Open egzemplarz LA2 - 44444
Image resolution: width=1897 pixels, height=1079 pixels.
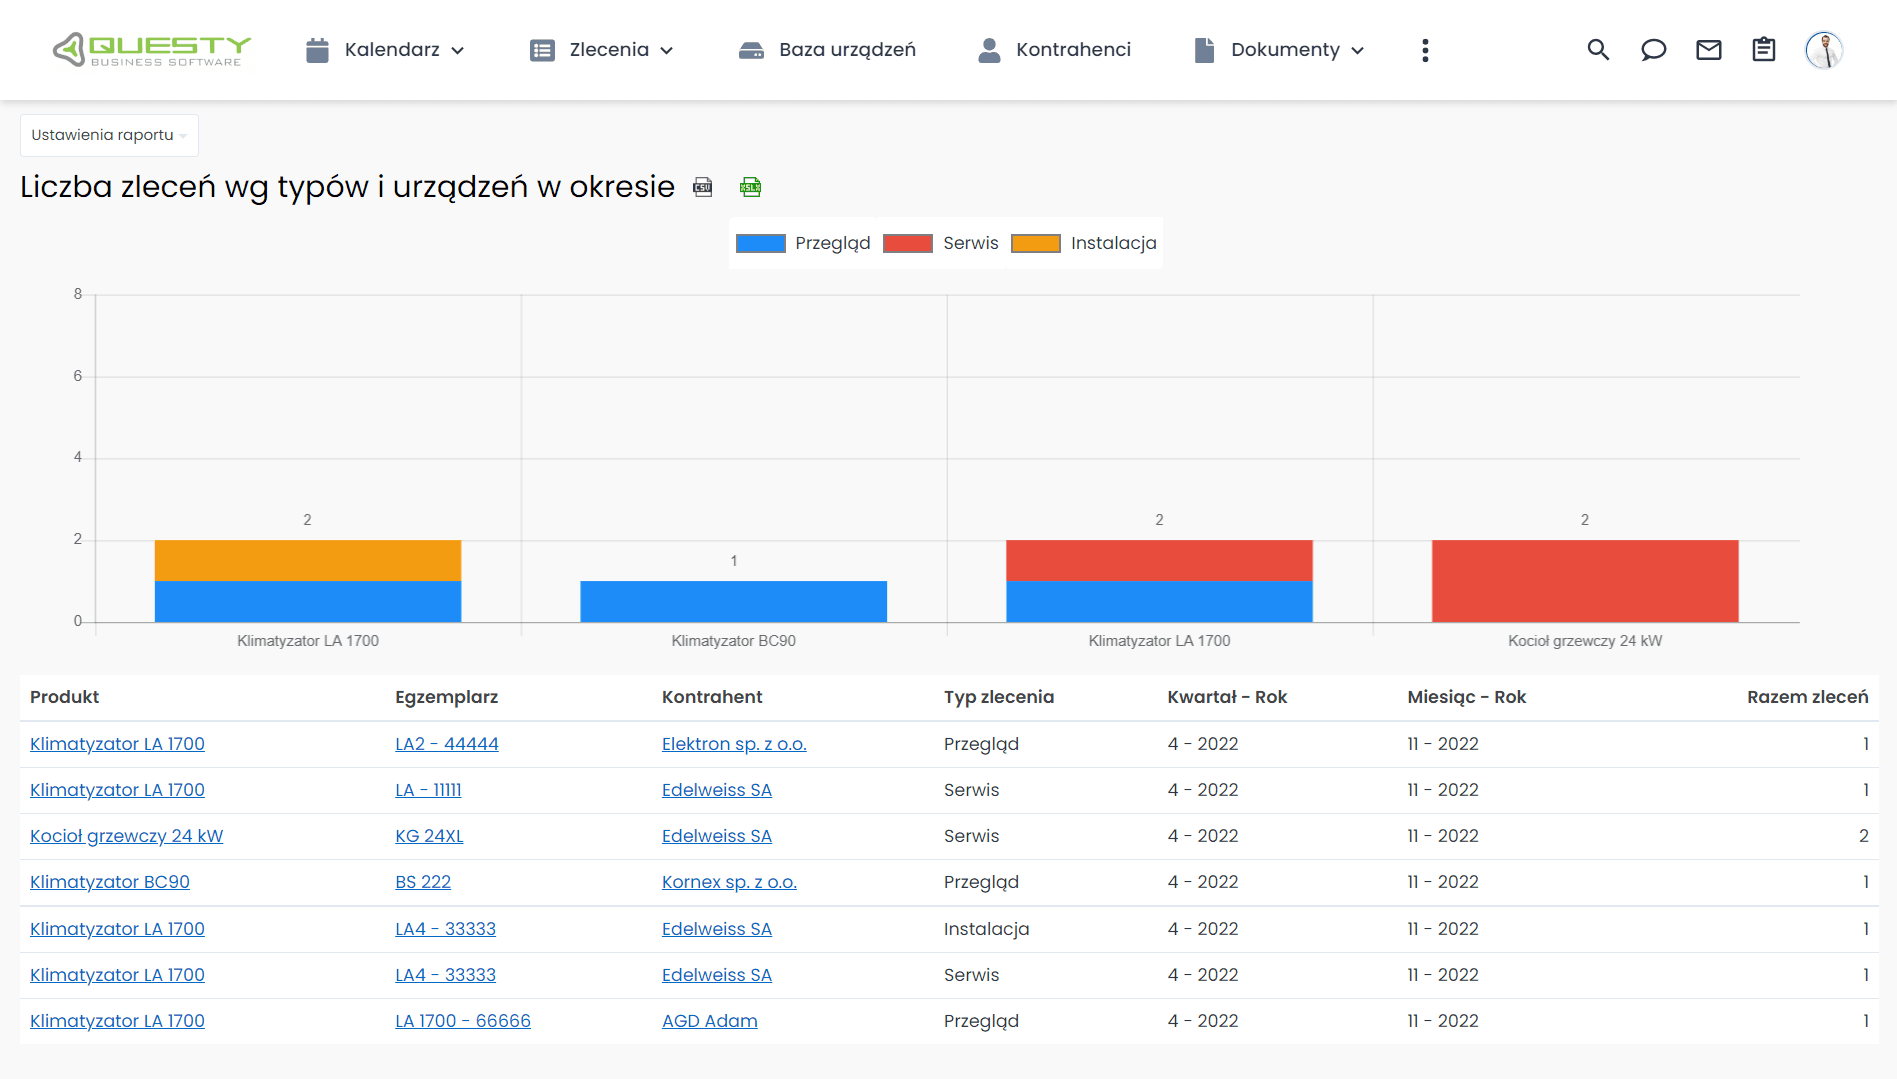[447, 744]
